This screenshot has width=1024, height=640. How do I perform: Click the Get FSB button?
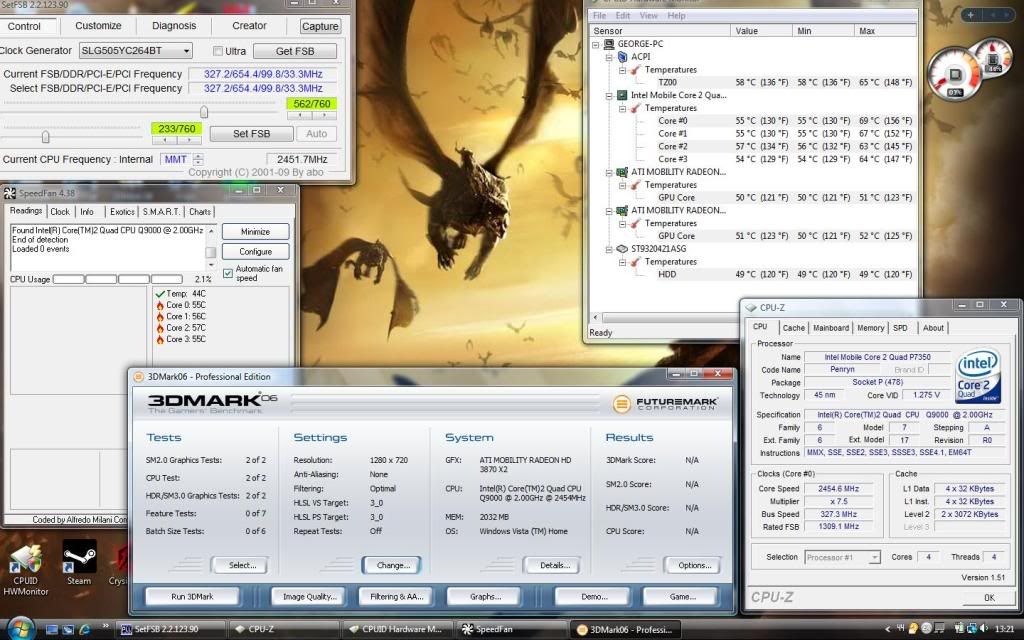(x=295, y=51)
